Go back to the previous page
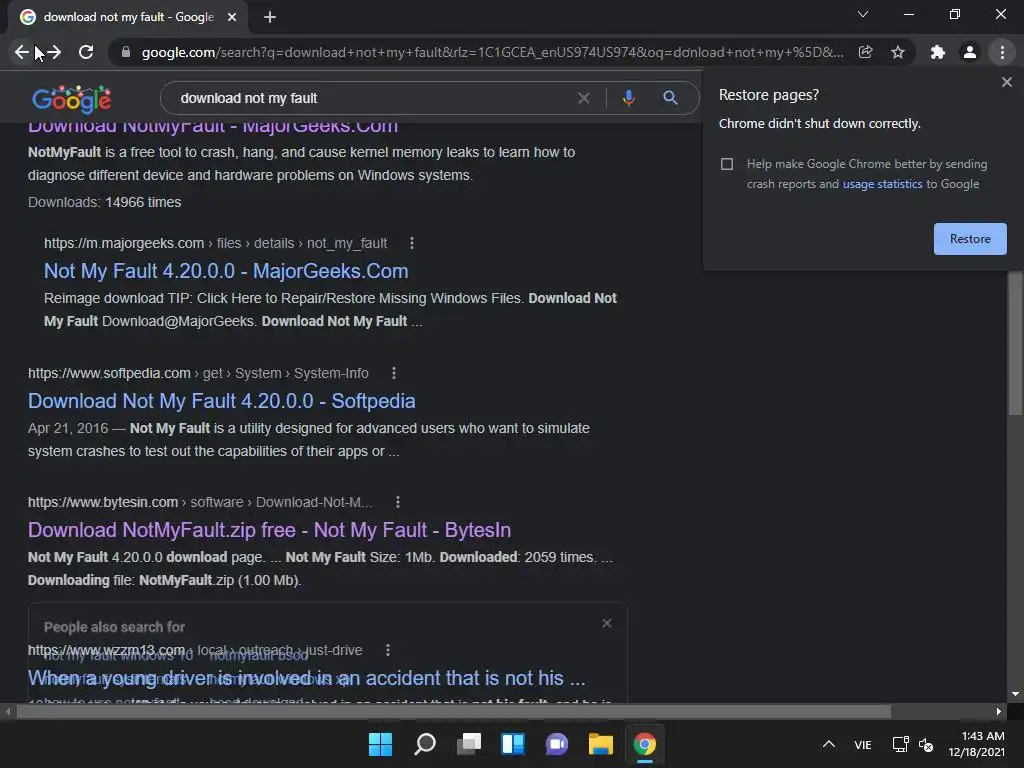Viewport: 1024px width, 768px height. [22, 52]
